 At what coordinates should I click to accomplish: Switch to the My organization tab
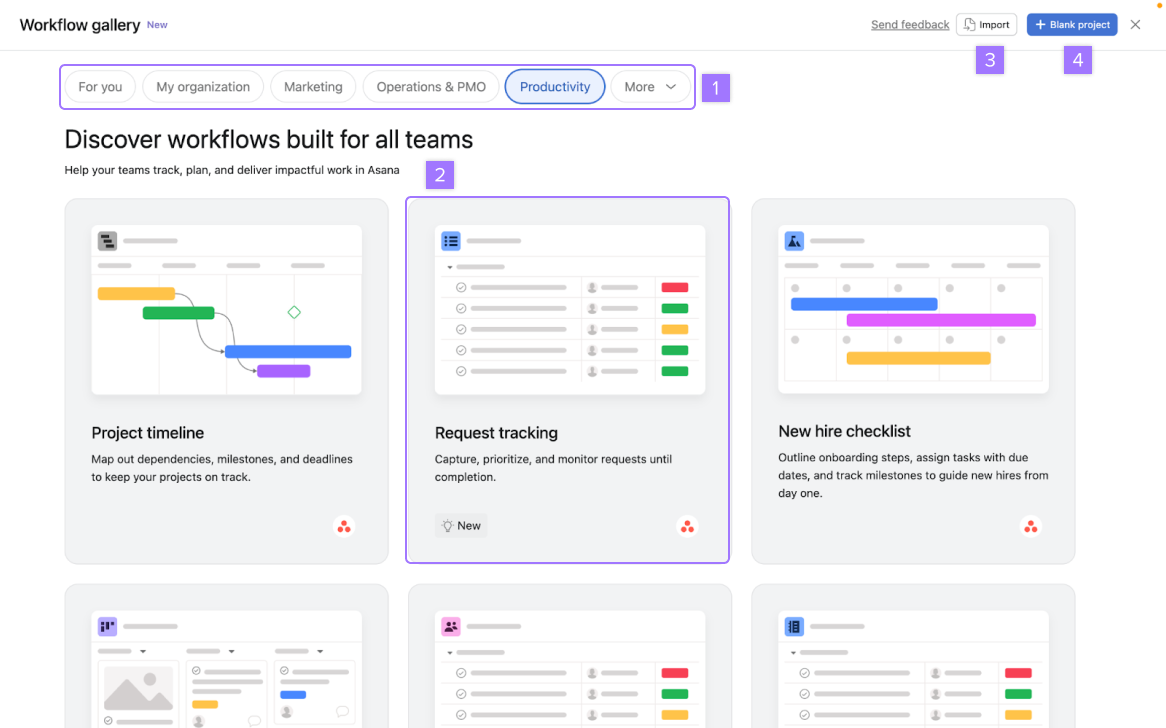coord(203,87)
